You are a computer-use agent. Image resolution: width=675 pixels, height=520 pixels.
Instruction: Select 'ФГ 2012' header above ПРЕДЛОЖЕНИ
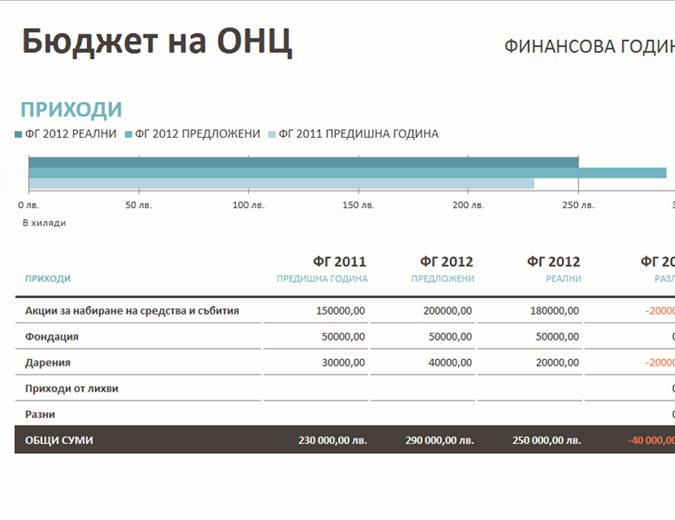[x=446, y=262]
